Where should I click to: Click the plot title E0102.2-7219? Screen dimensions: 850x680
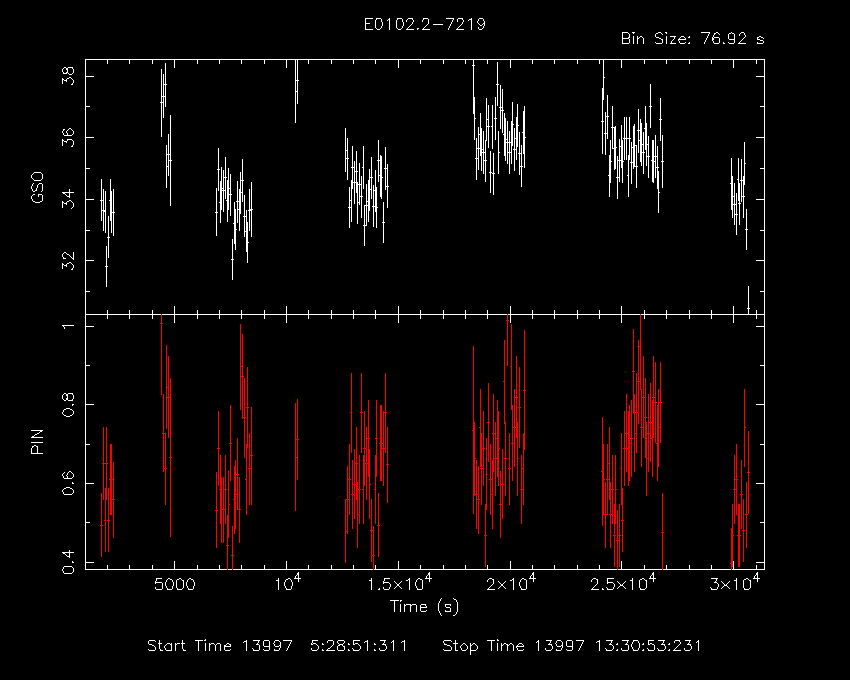[424, 24]
